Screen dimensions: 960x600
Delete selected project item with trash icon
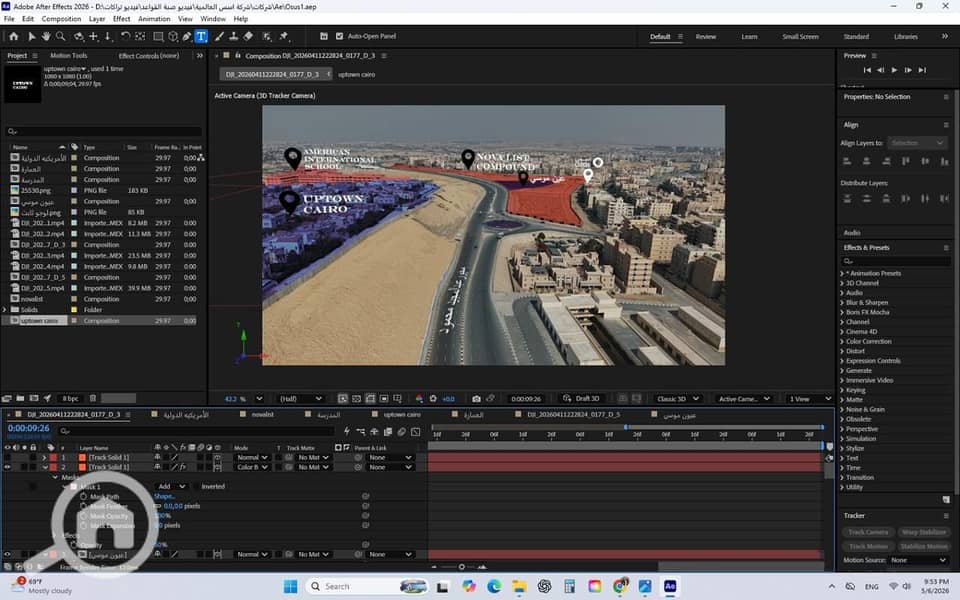click(x=93, y=399)
